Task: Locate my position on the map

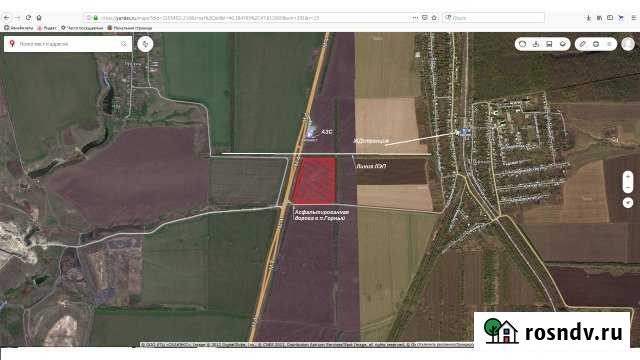Action: point(628,202)
